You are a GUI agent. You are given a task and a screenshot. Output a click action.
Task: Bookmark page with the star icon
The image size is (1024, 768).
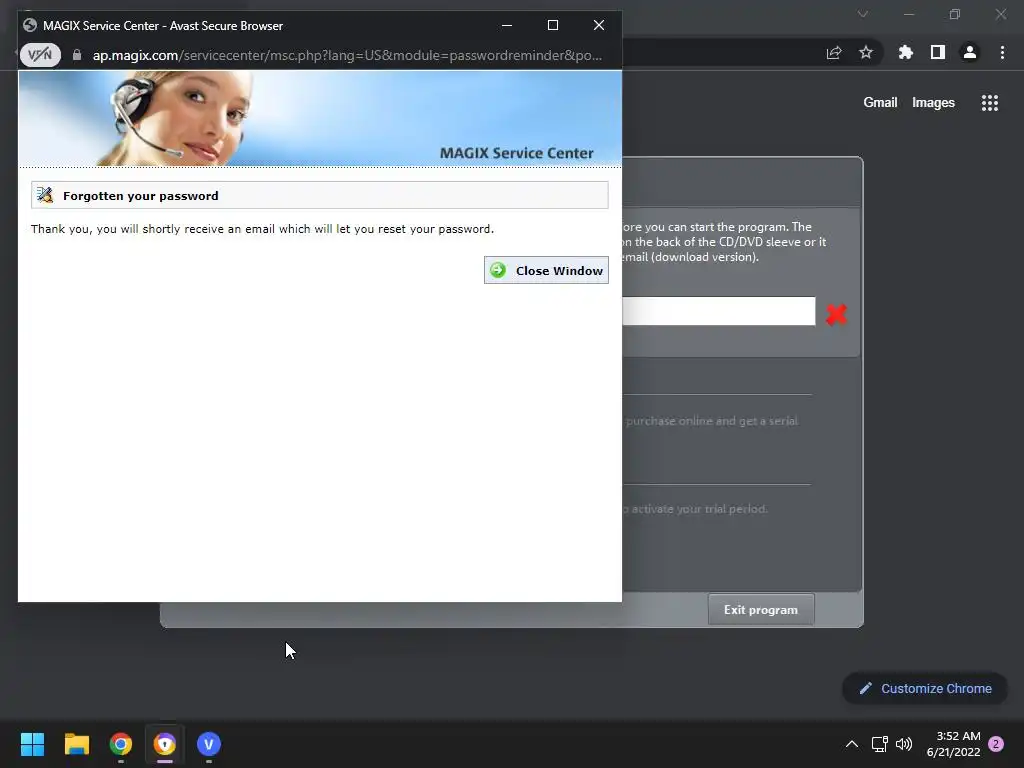pyautogui.click(x=866, y=52)
